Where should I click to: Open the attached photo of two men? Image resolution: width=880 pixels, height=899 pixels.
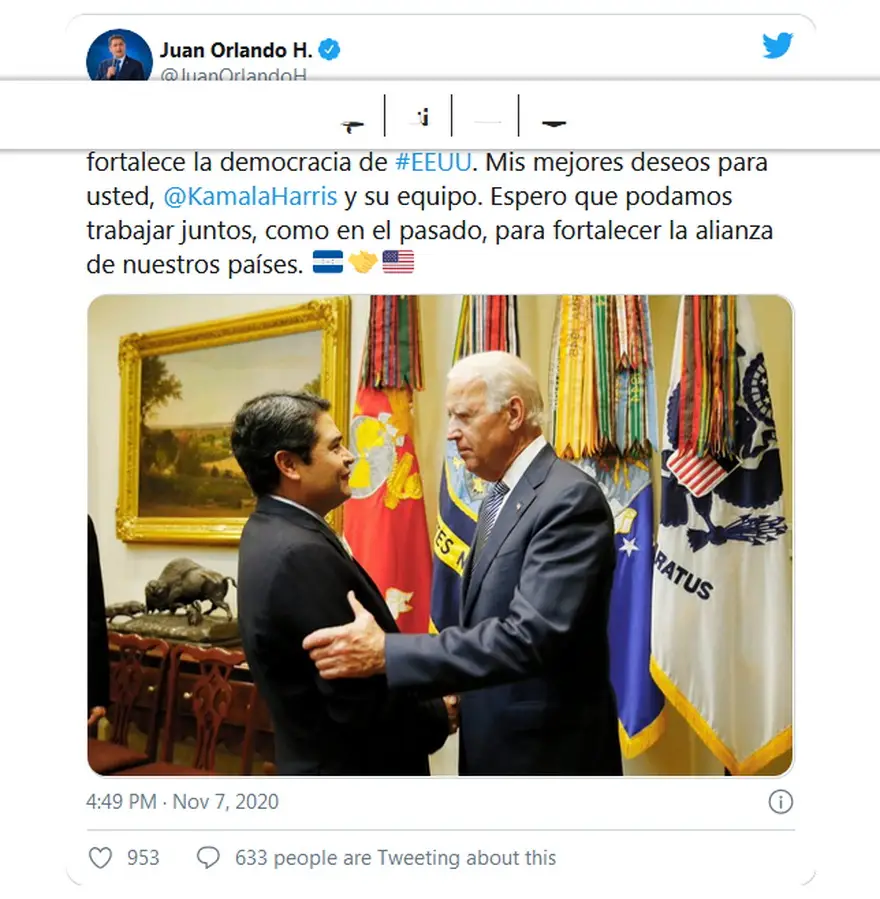(440, 536)
